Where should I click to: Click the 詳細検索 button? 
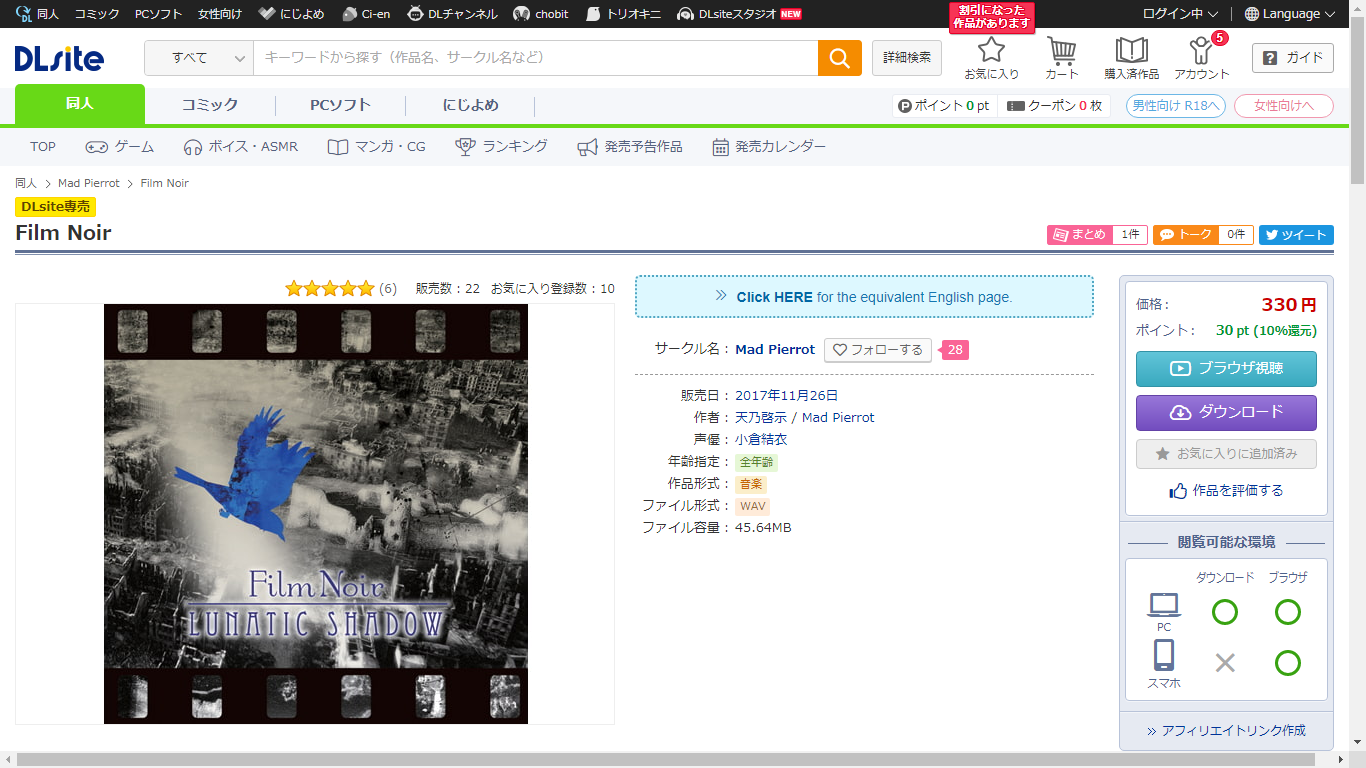(x=907, y=58)
